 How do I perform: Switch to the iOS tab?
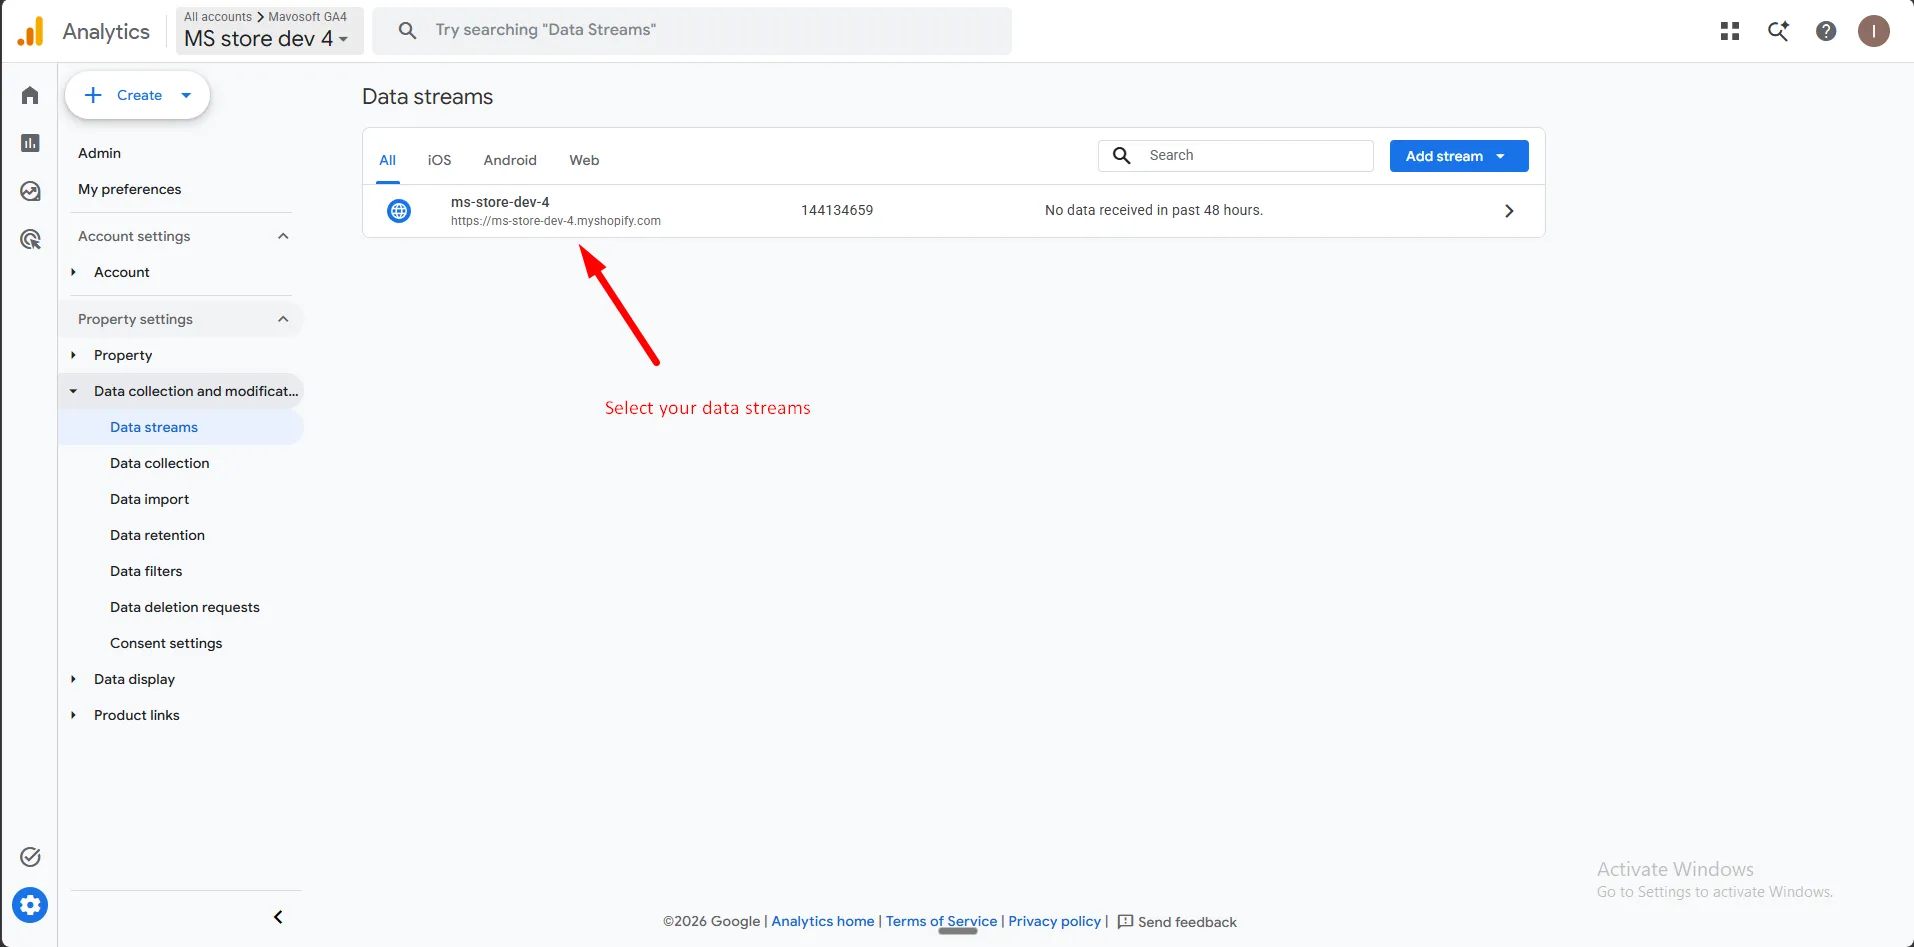439,160
